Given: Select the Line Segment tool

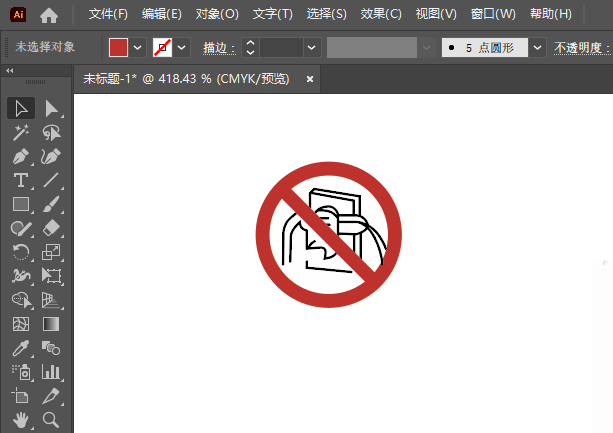Looking at the screenshot, I should pos(51,181).
